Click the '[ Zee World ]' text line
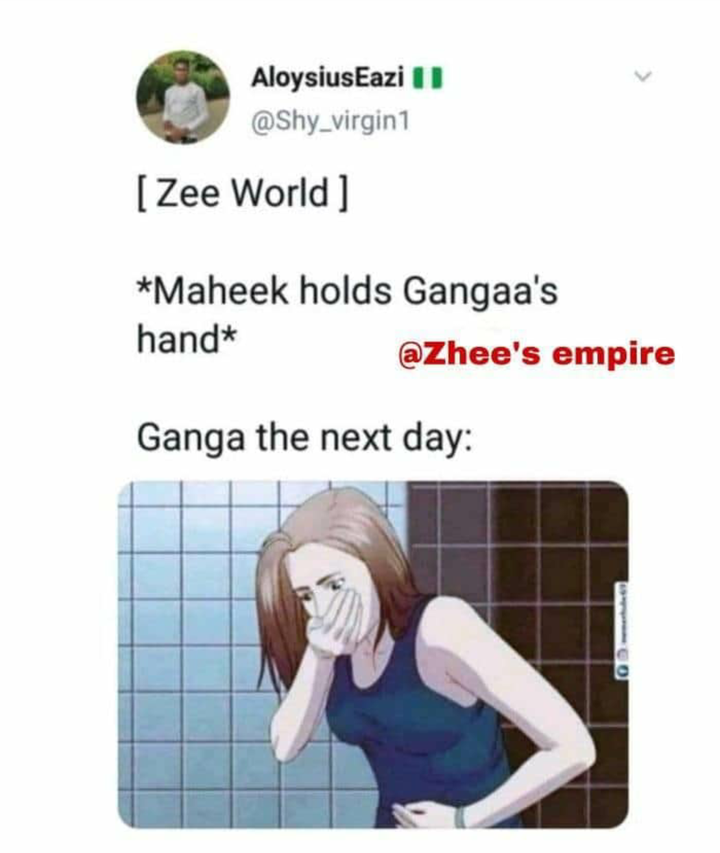Viewport: 720px width, 853px height. [243, 194]
